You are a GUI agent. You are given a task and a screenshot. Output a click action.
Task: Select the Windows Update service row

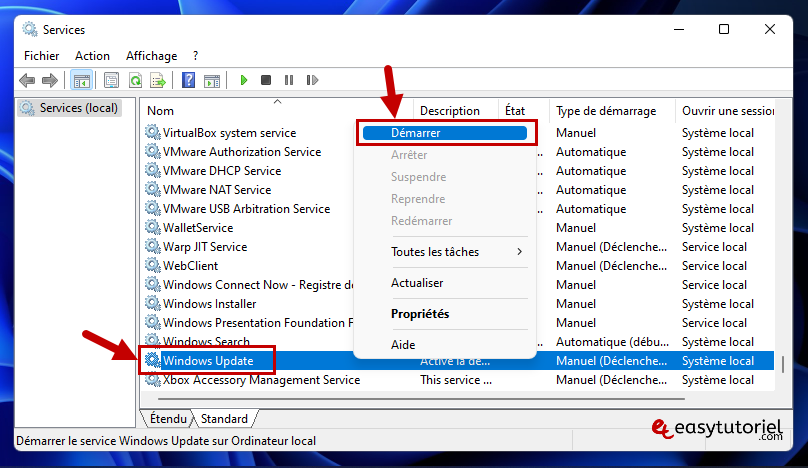pyautogui.click(x=459, y=361)
